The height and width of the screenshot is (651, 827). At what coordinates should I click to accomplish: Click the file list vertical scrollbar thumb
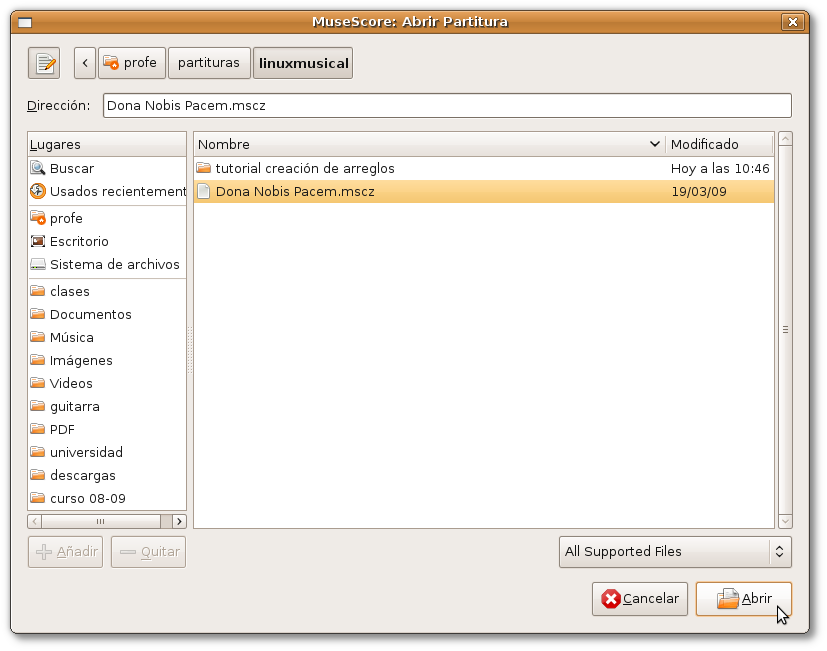(x=785, y=330)
